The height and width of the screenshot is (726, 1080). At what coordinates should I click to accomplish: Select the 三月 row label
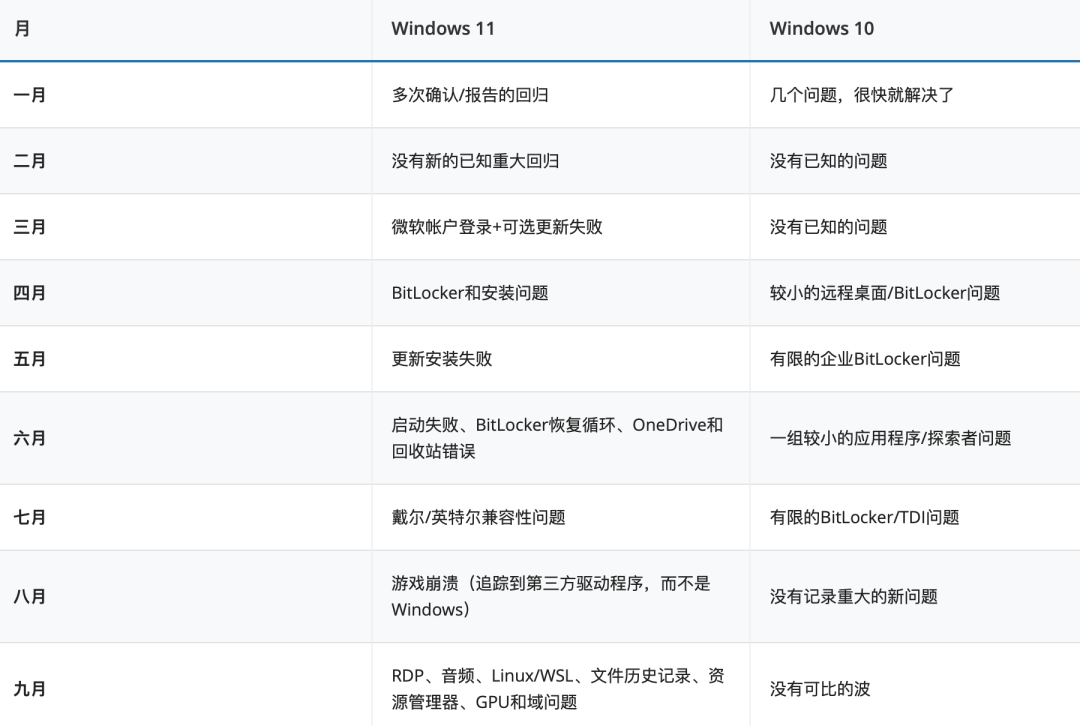(30, 227)
